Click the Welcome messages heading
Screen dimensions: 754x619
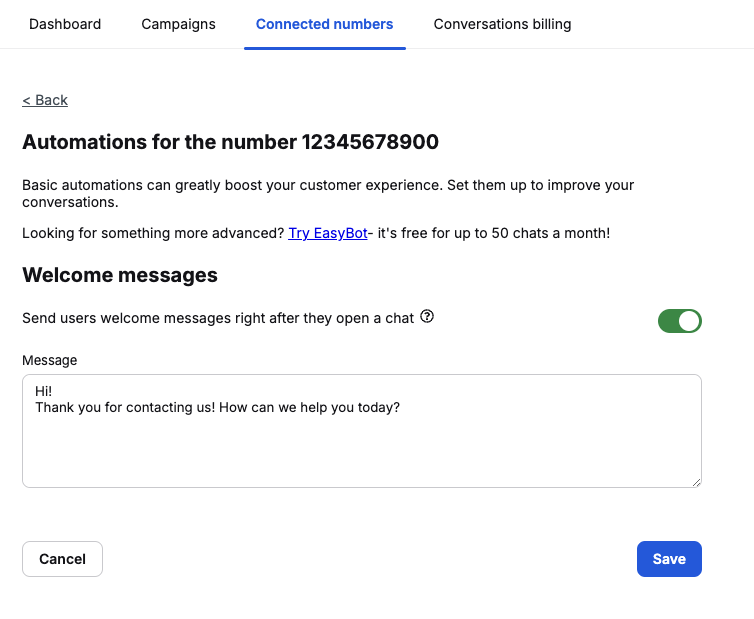(x=120, y=275)
